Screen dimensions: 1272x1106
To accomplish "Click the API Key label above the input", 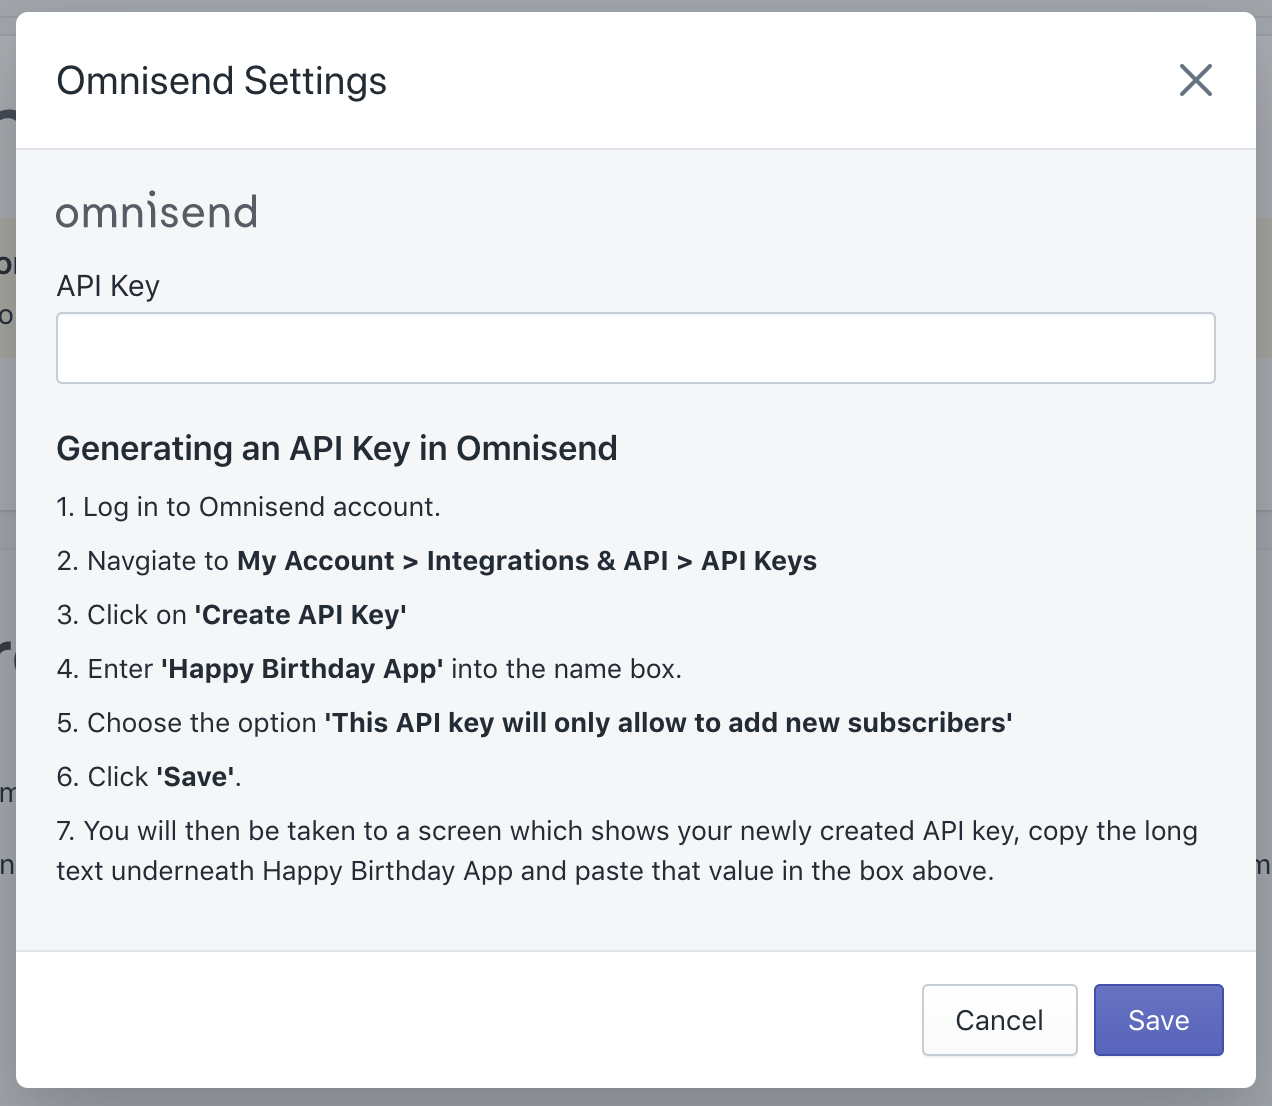I will pos(108,286).
